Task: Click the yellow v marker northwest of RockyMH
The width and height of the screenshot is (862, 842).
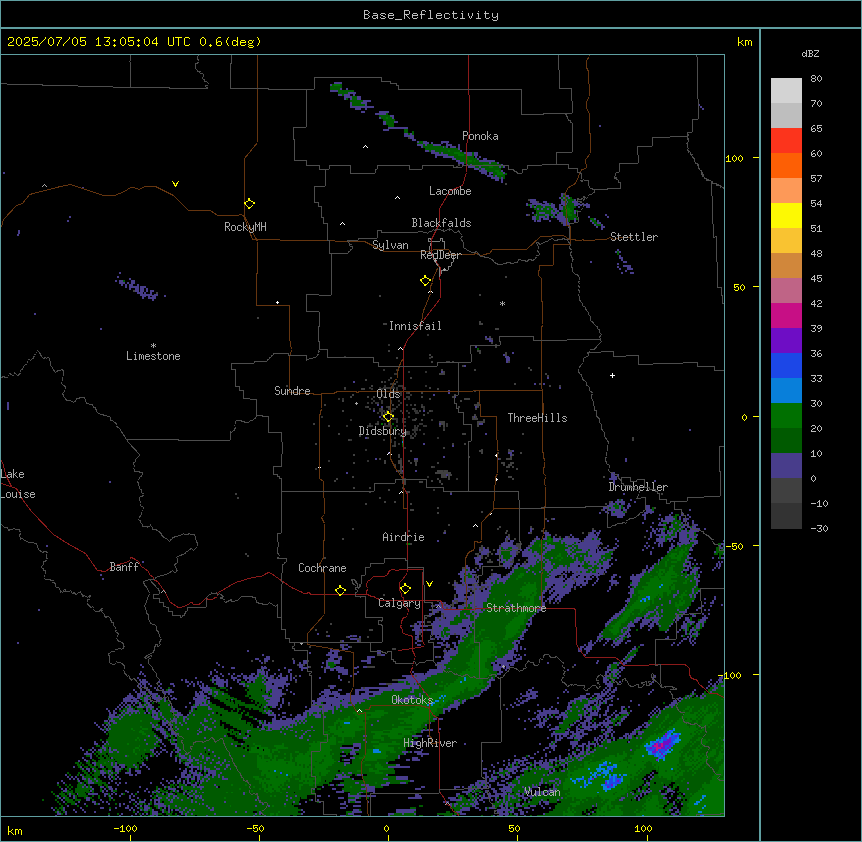Action: point(175,184)
